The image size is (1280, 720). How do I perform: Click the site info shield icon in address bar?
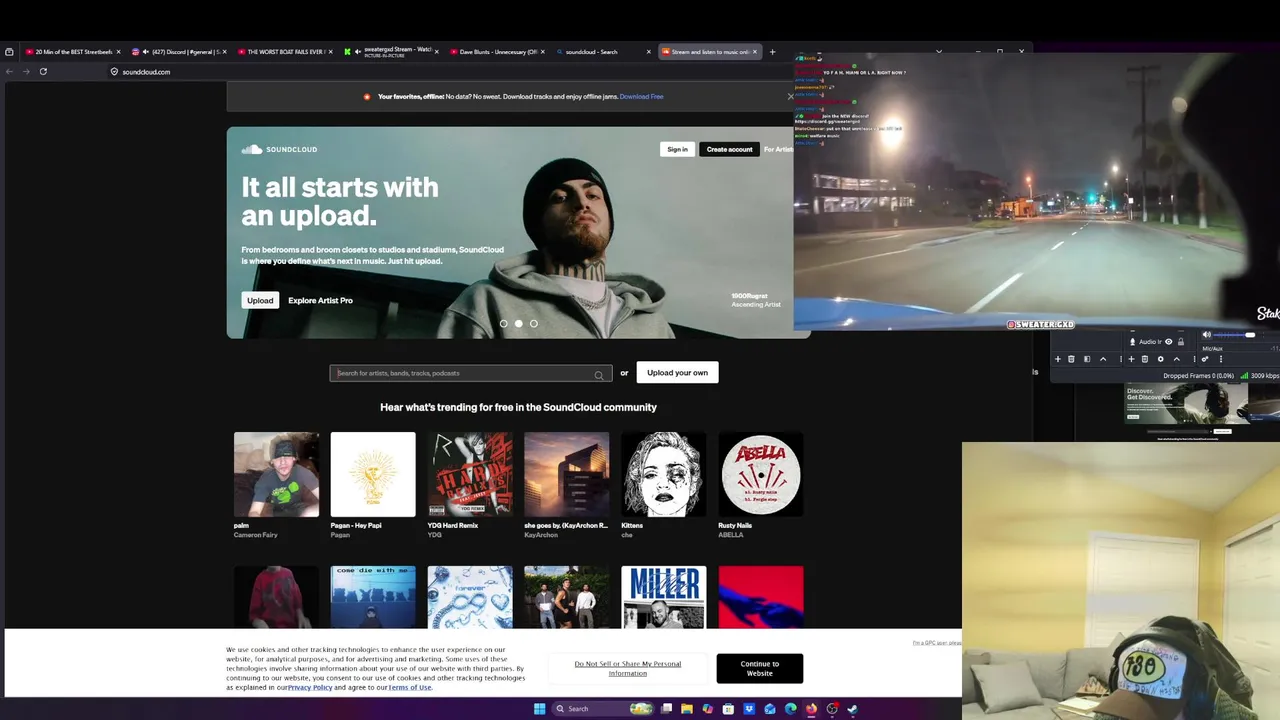click(x=114, y=72)
